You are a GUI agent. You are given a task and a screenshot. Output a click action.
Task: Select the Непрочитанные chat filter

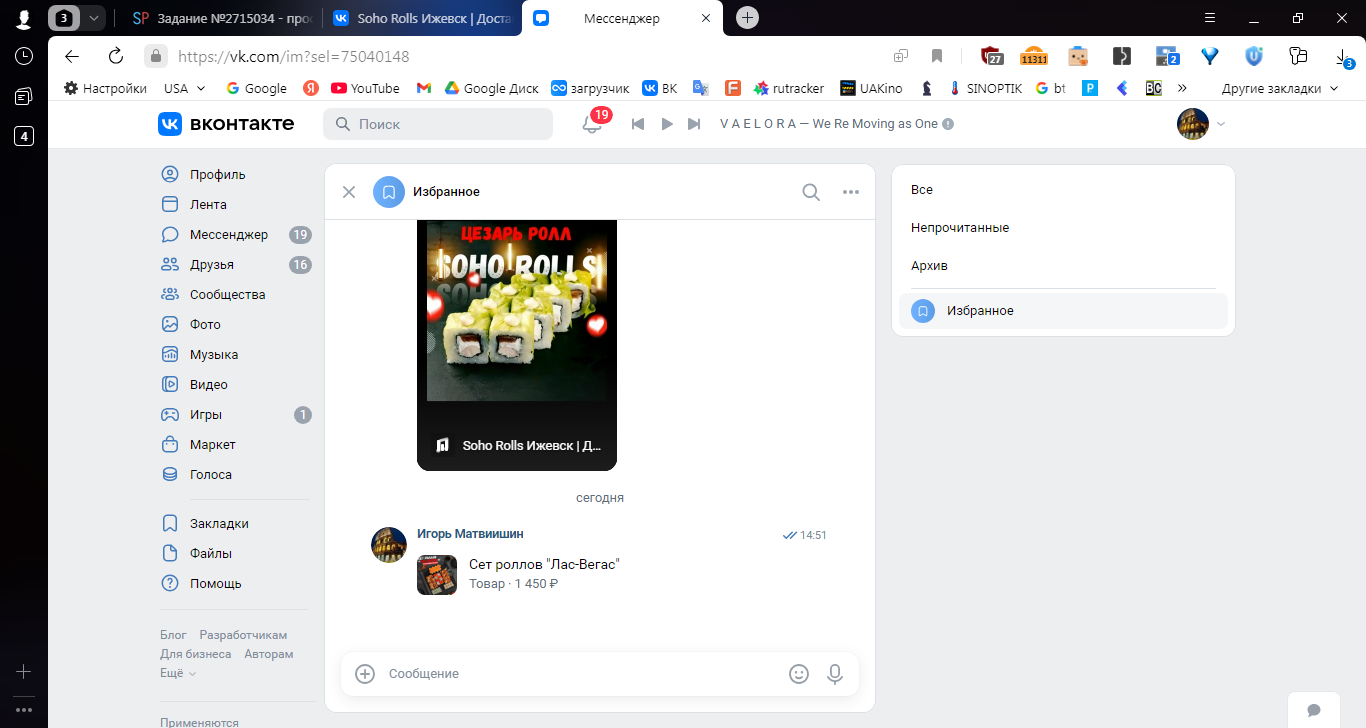tap(1063, 228)
